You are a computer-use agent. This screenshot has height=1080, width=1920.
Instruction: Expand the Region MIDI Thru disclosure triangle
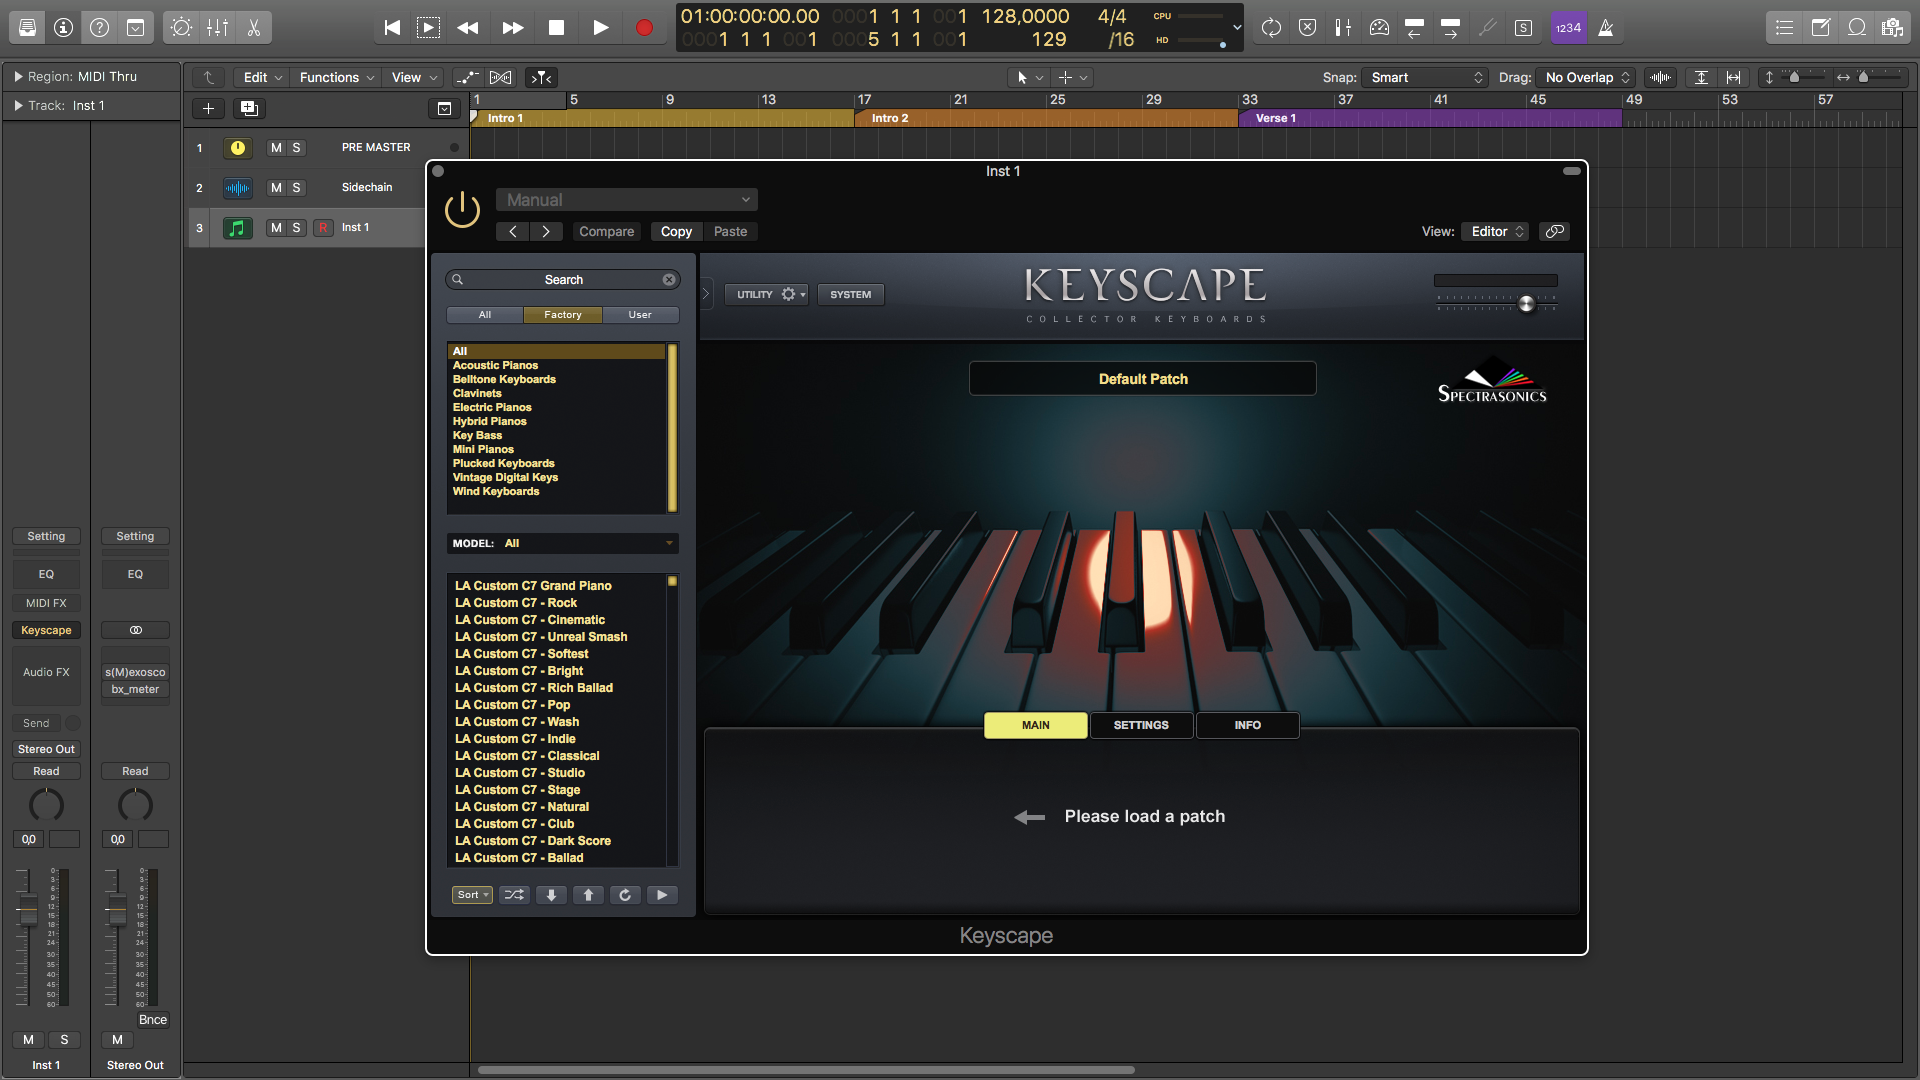point(18,76)
